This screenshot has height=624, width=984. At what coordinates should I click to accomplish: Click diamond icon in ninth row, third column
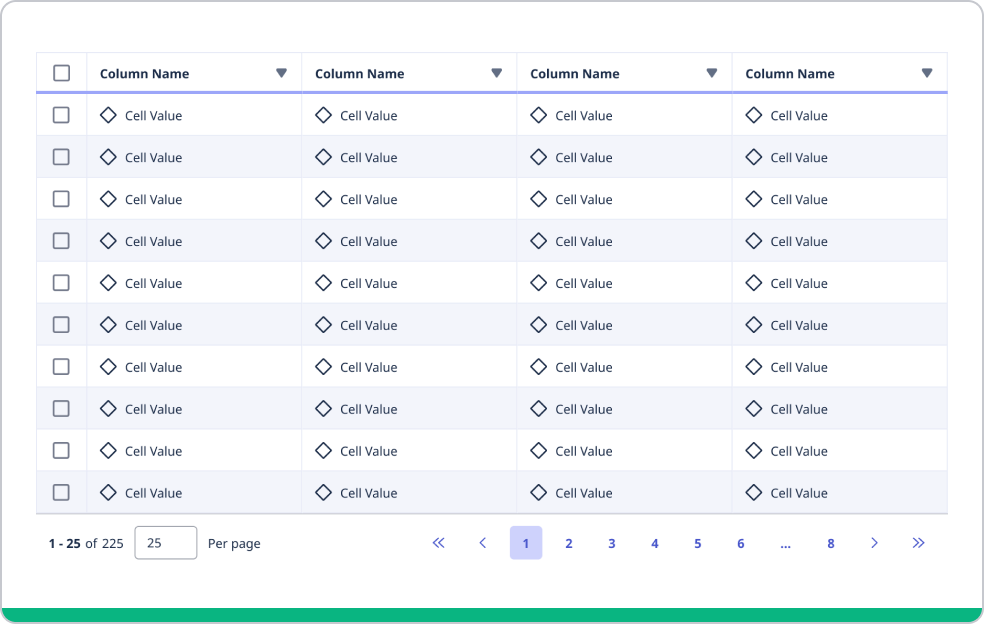tap(539, 451)
